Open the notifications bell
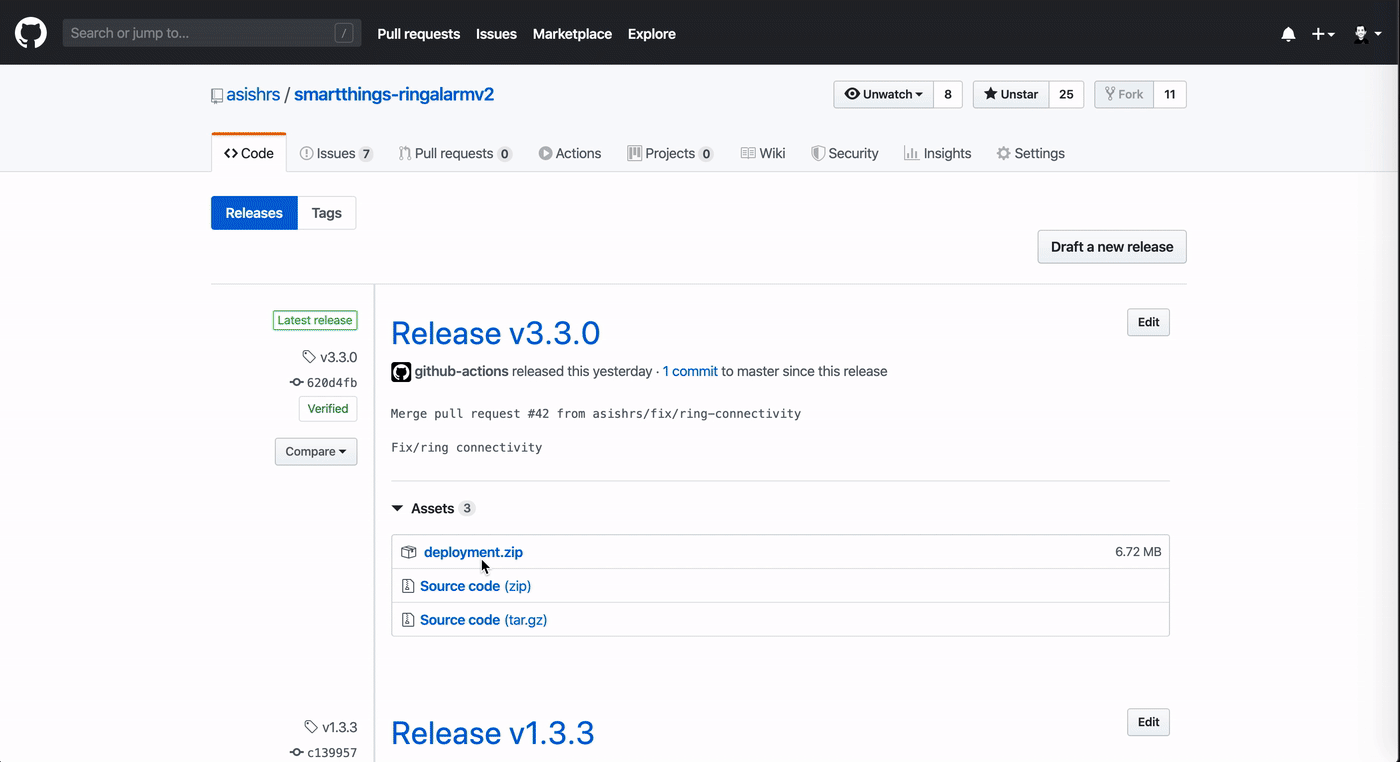The image size is (1400, 762). click(x=1288, y=34)
